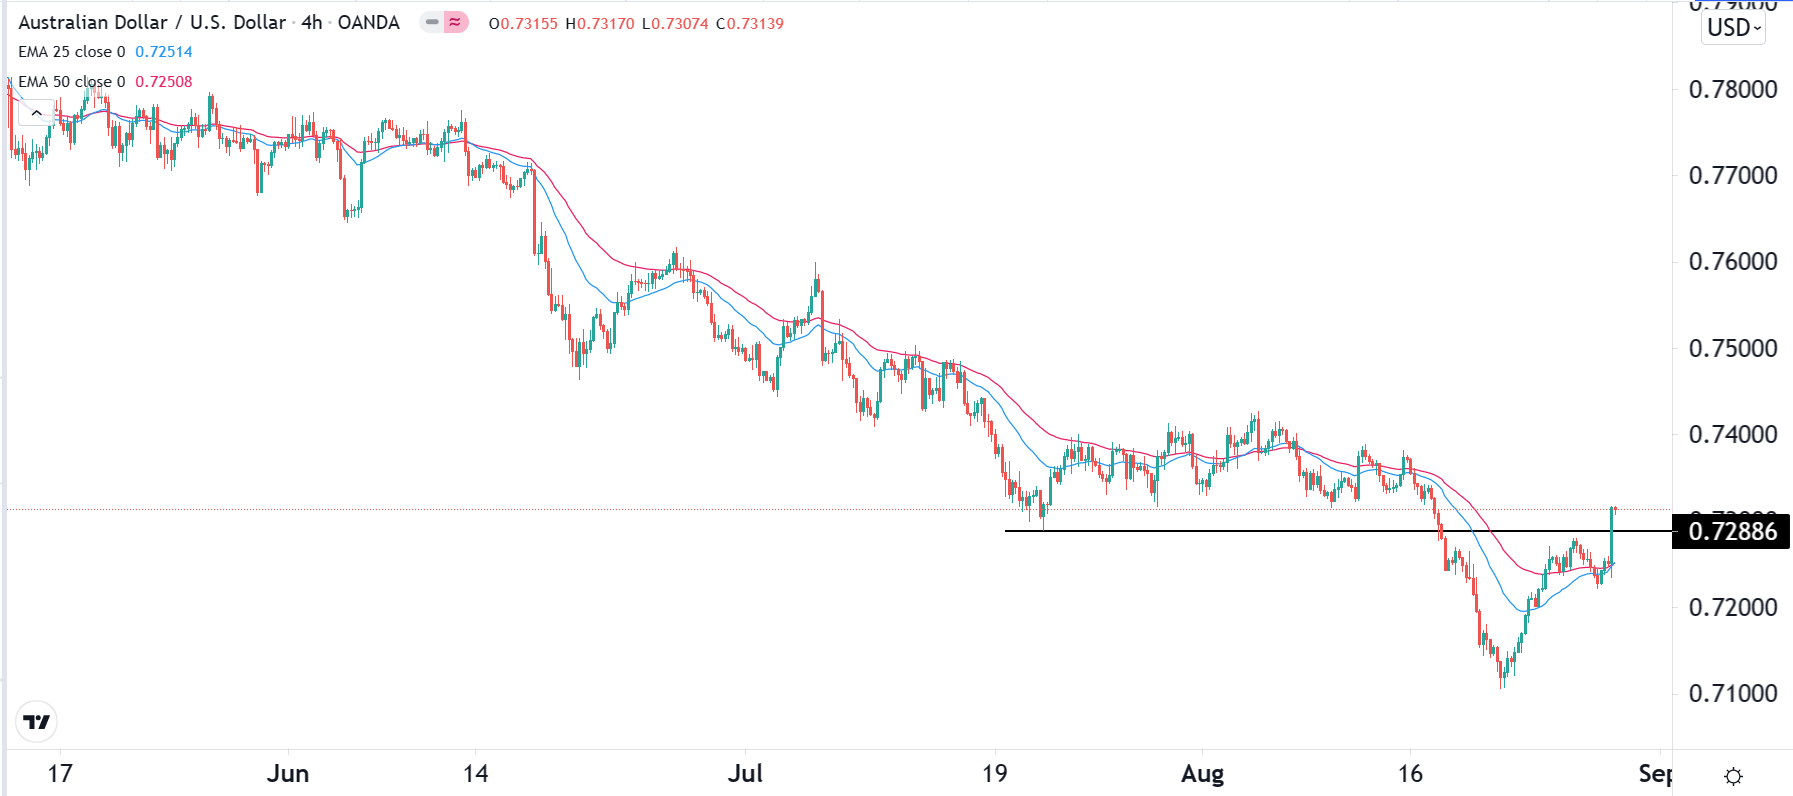Click the 4h interval label
Screen dimensions: 1793x796
pyautogui.click(x=311, y=22)
